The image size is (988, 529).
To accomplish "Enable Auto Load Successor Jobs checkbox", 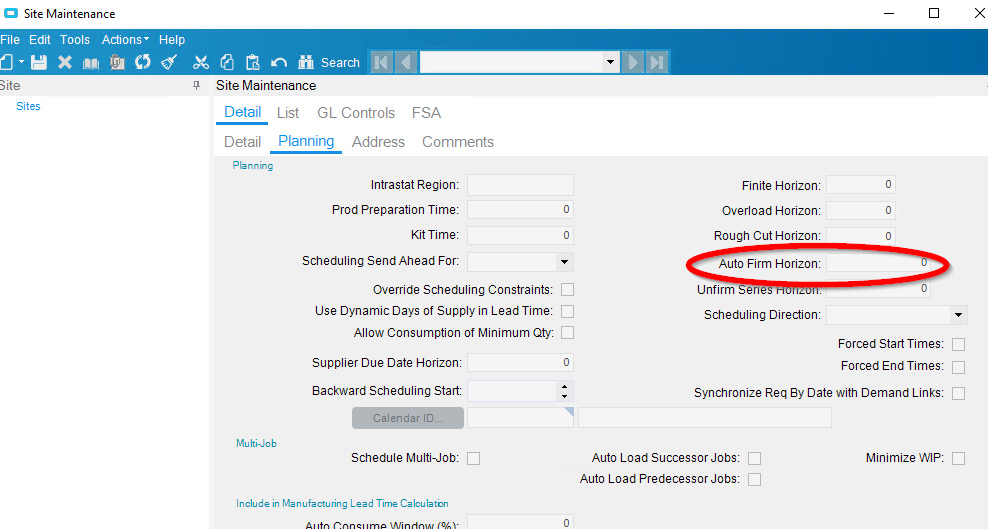I will click(x=754, y=458).
